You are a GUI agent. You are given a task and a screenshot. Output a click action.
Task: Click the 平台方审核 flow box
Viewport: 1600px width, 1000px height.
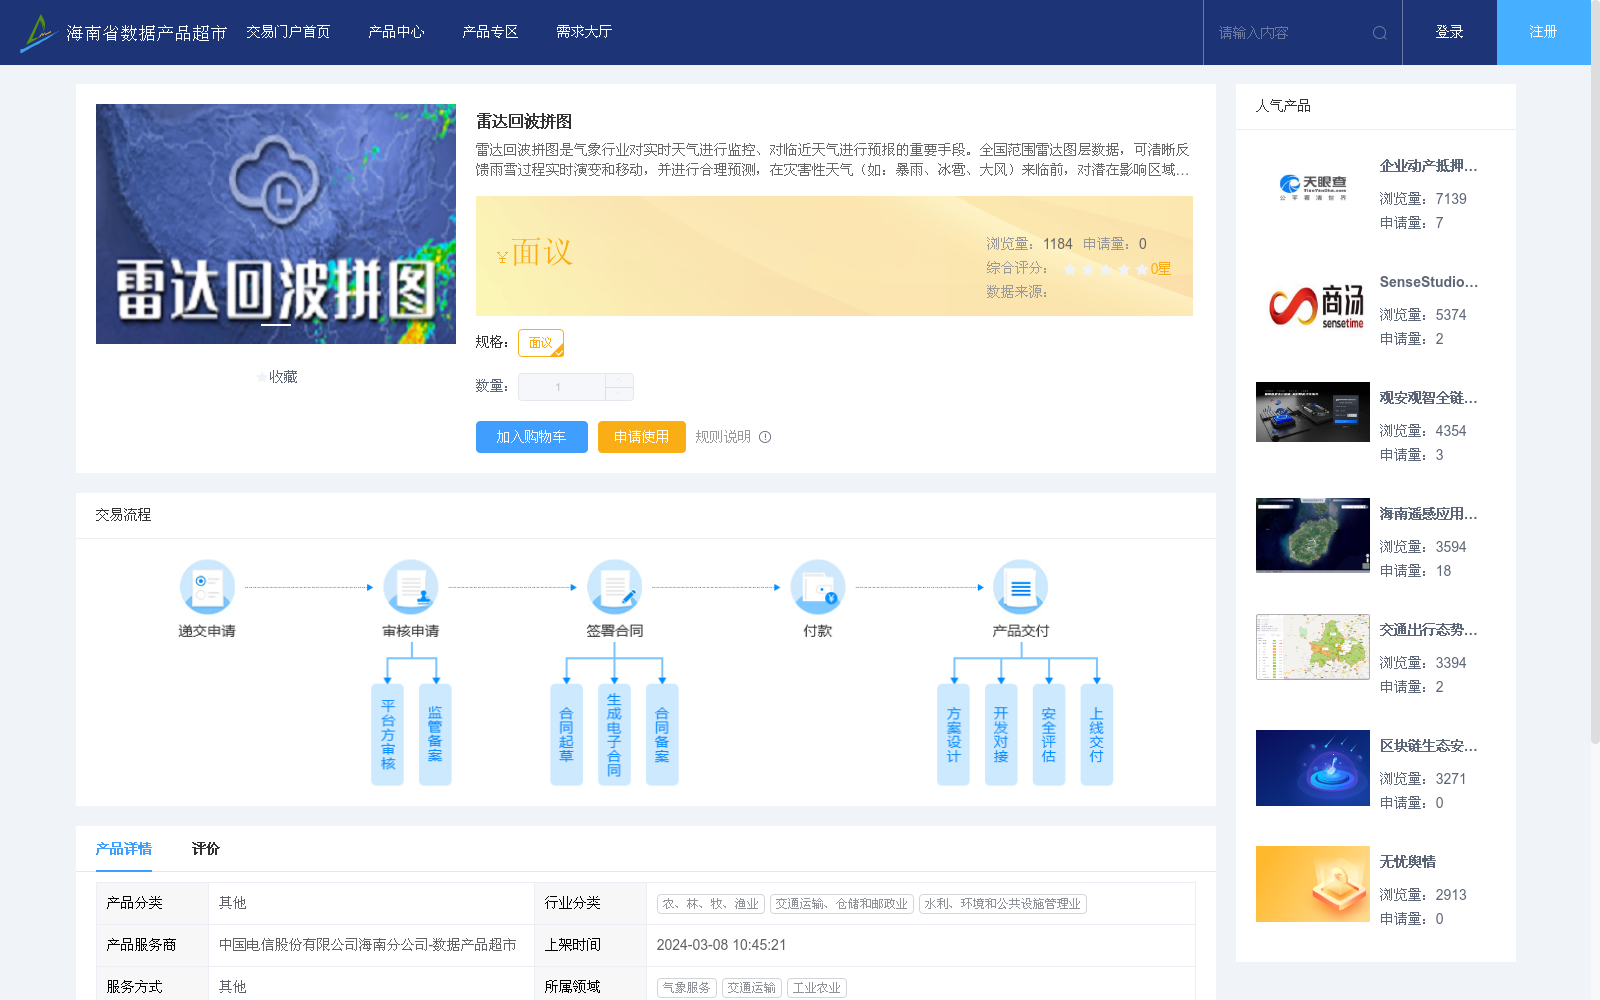[388, 735]
